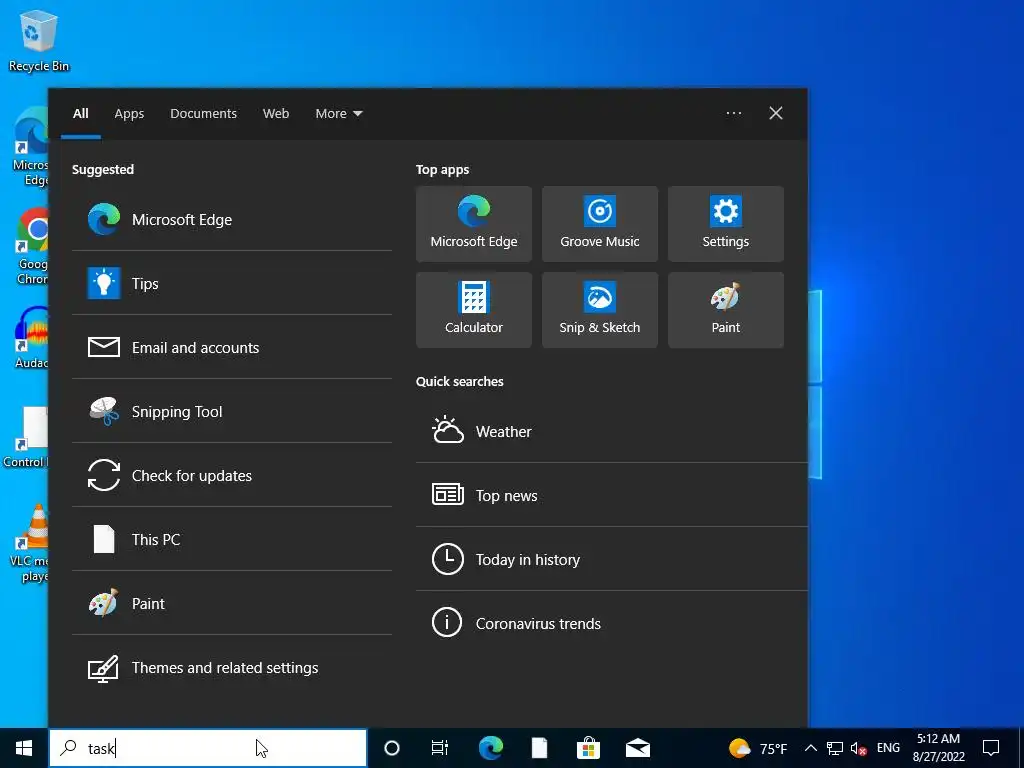Screen dimensions: 1024x768
Task: Select the Google Chrome desktop shortcut
Action: click(31, 247)
